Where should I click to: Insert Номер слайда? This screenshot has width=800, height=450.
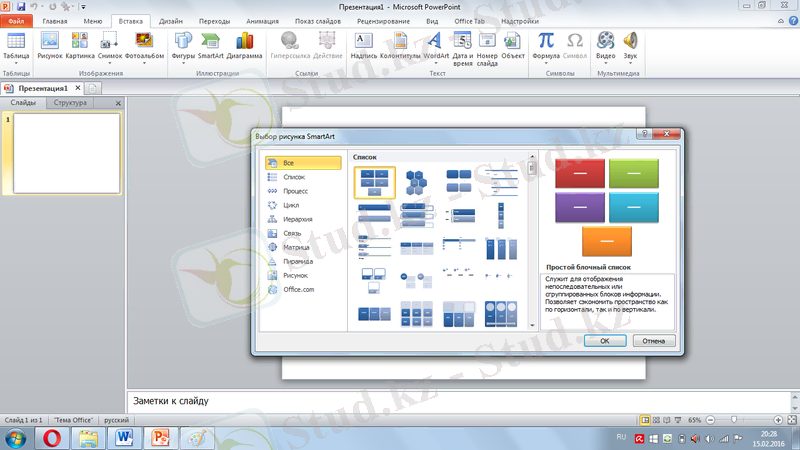pos(487,49)
